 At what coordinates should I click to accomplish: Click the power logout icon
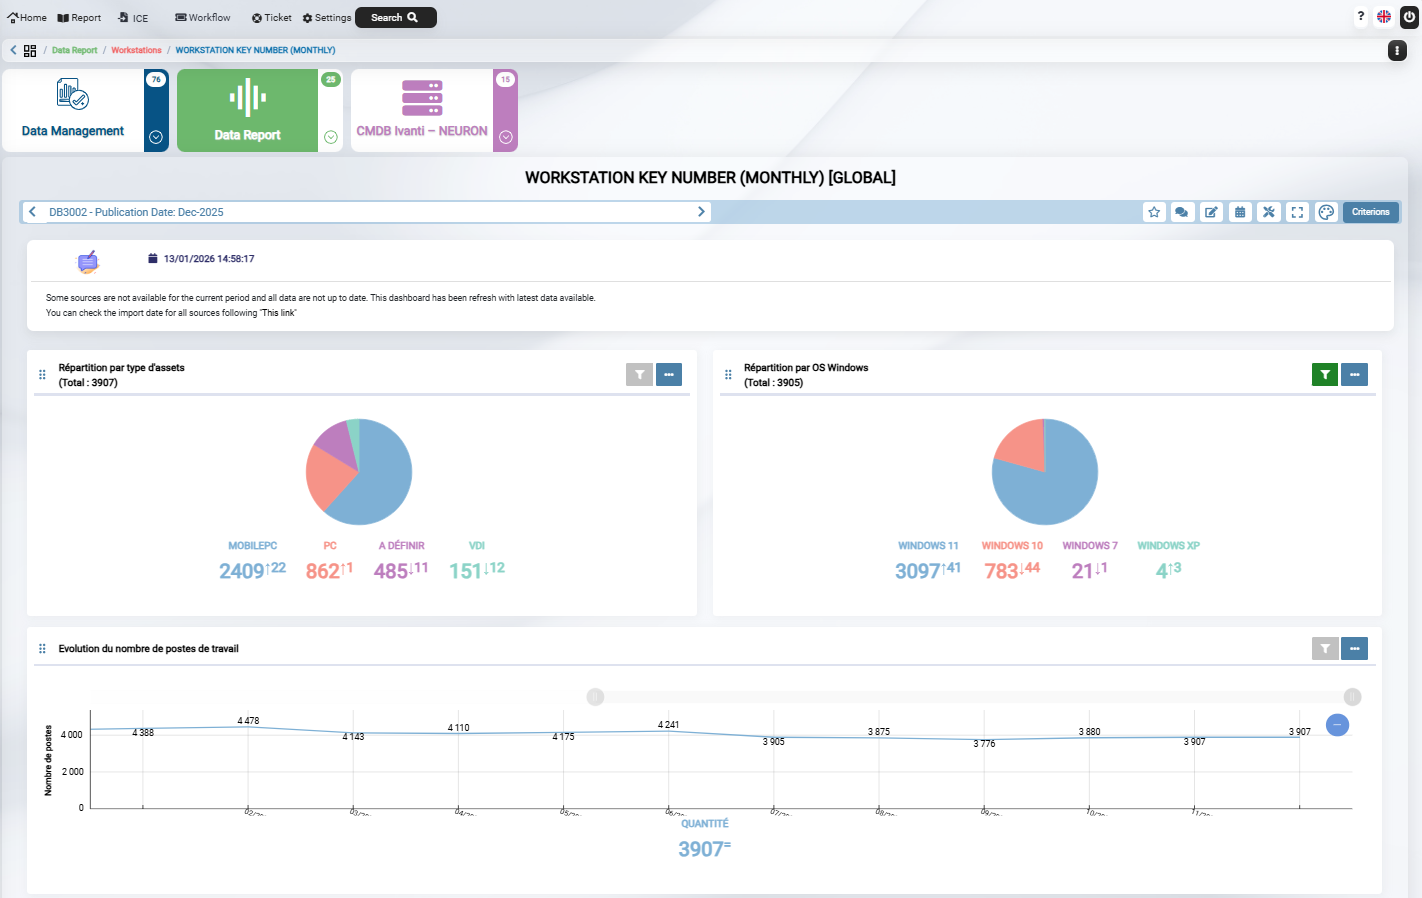tap(1409, 17)
